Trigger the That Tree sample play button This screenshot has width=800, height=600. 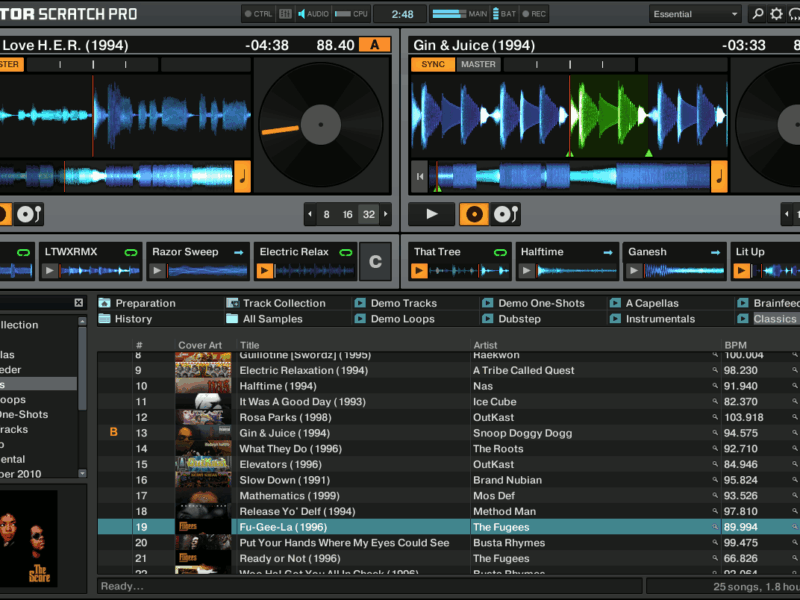420,271
